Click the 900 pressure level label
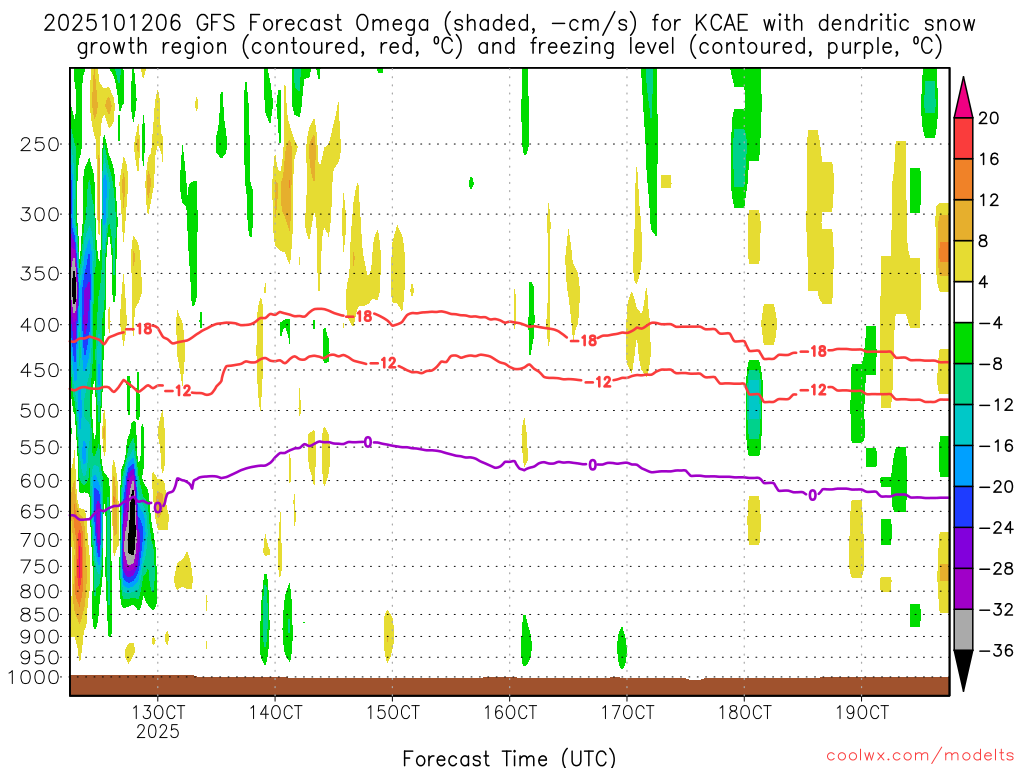The image size is (1024, 768). (40, 637)
